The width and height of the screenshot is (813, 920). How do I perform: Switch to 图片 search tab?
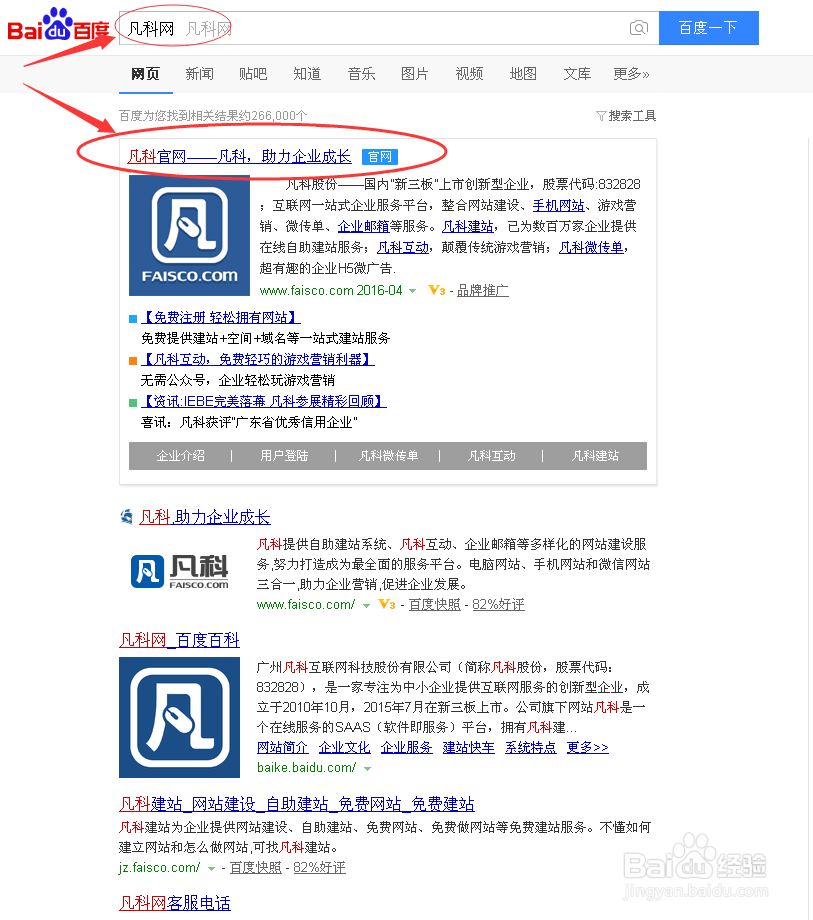pos(415,74)
